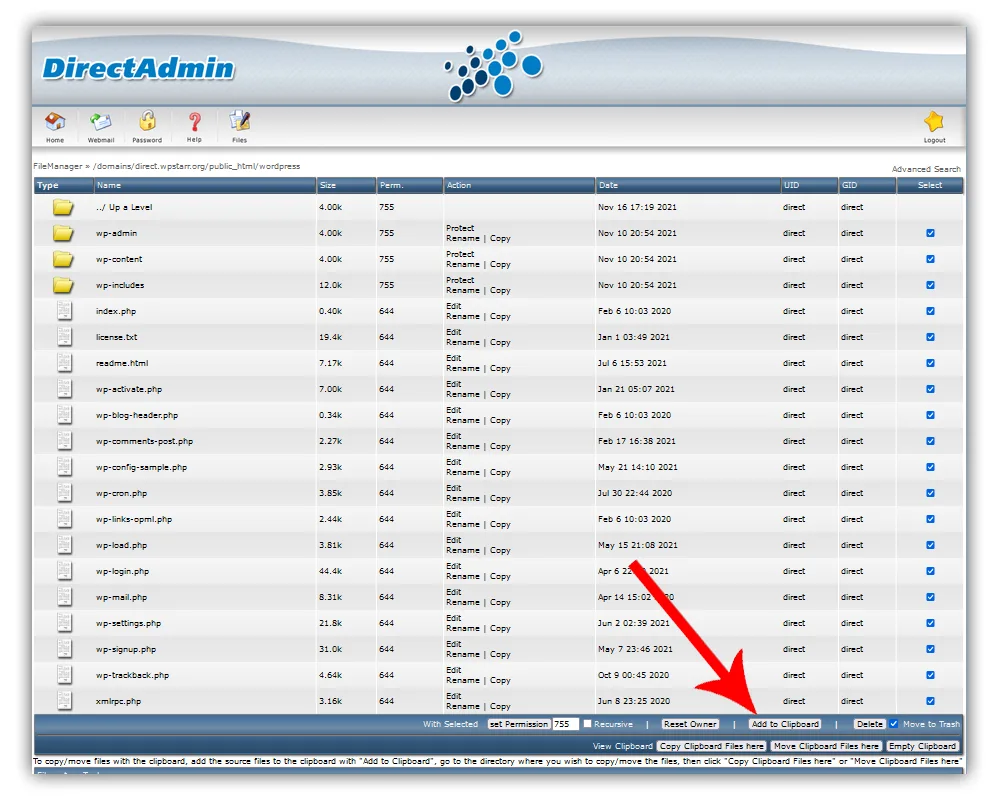Click the Up a Level link
This screenshot has height=800, width=1000.
click(124, 207)
